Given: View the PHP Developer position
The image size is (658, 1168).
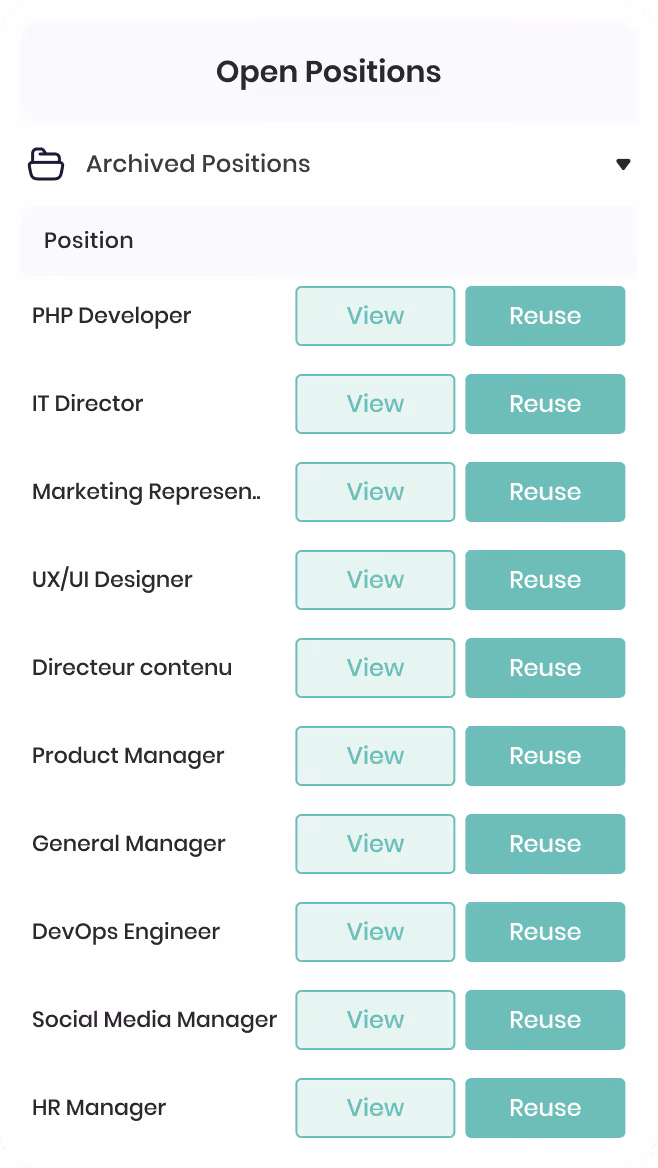Looking at the screenshot, I should 375,316.
